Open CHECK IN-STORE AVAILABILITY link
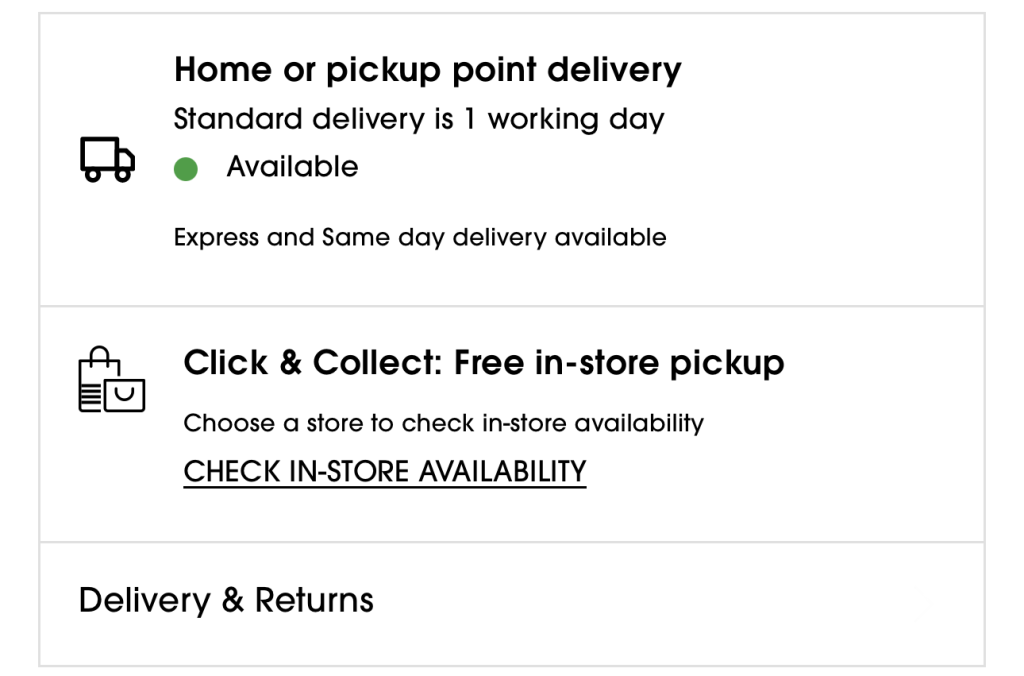Viewport: 1024px width, 676px height. tap(384, 471)
